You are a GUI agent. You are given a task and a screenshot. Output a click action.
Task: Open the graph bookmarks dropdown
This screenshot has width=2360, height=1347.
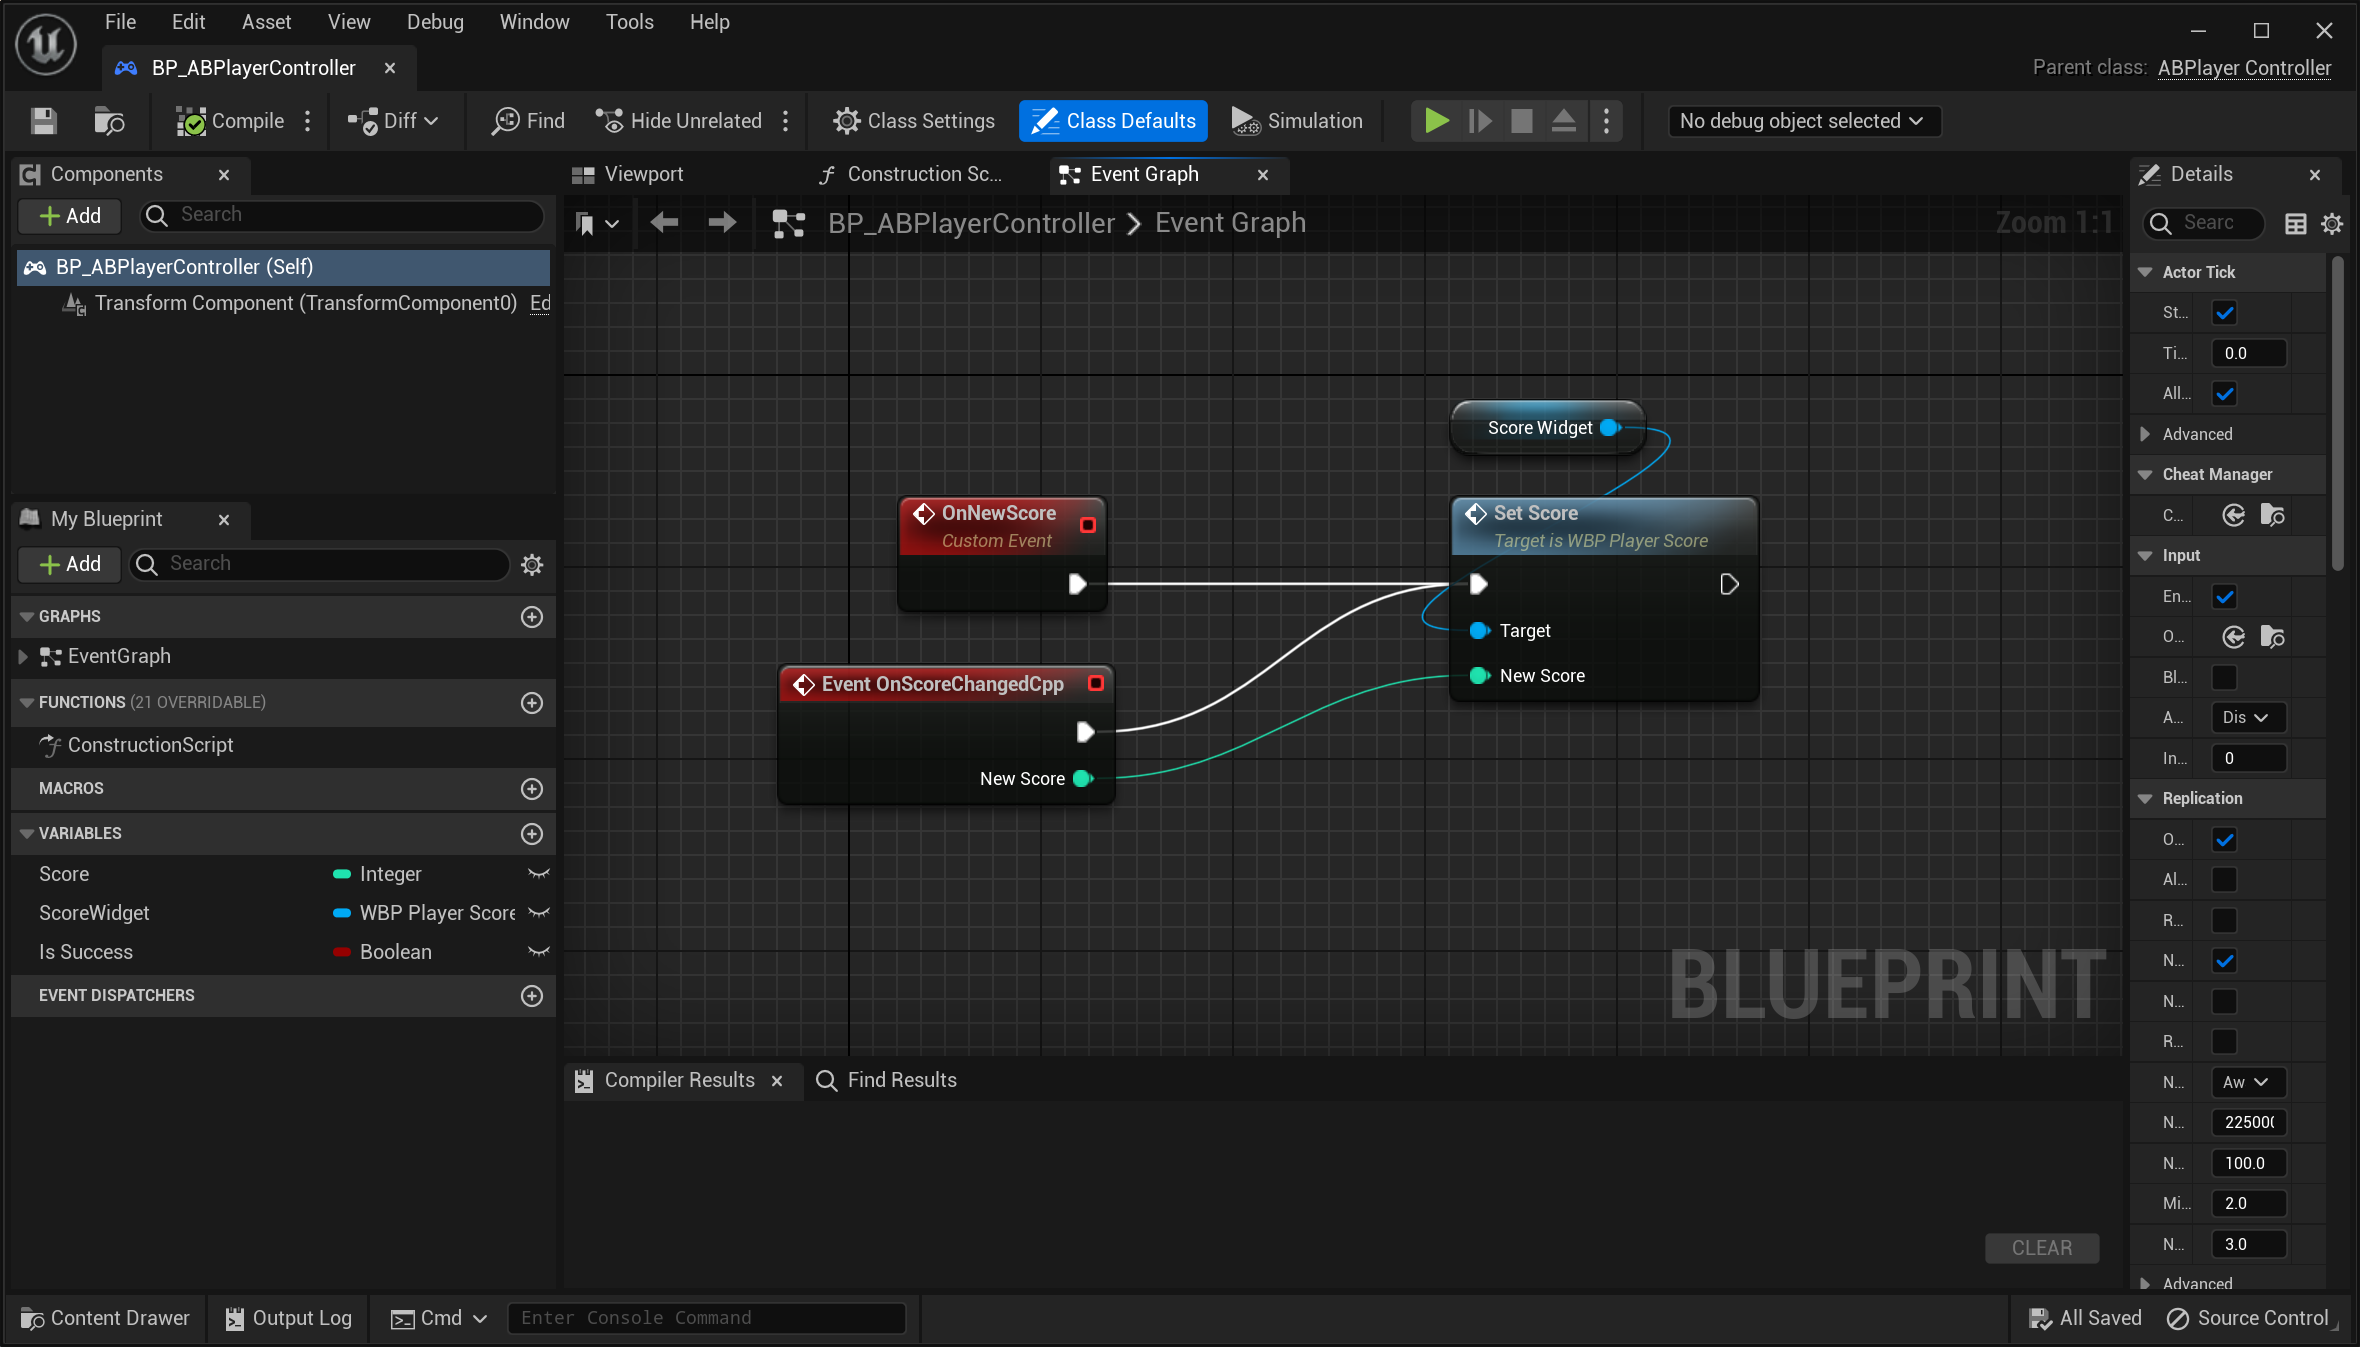[x=597, y=223]
